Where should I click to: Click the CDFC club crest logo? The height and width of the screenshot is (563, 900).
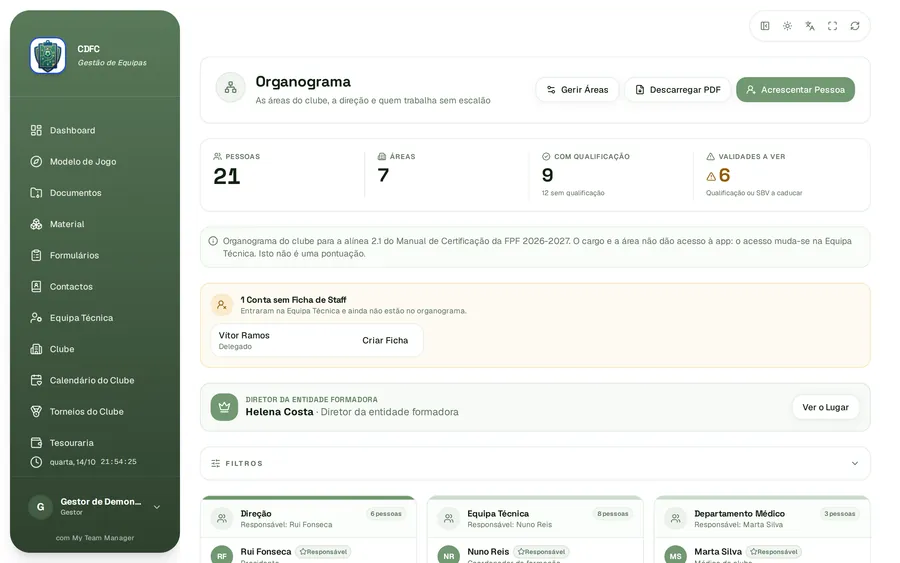[48, 56]
